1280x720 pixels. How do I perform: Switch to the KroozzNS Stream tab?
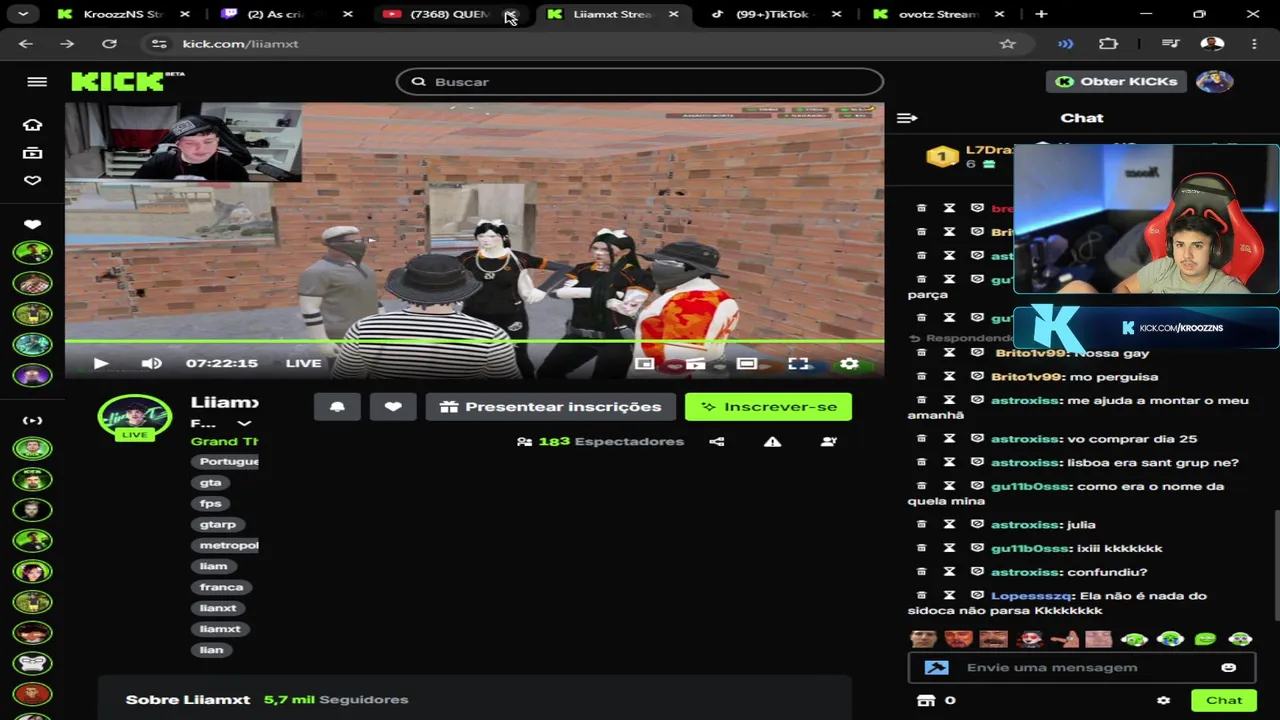[122, 14]
